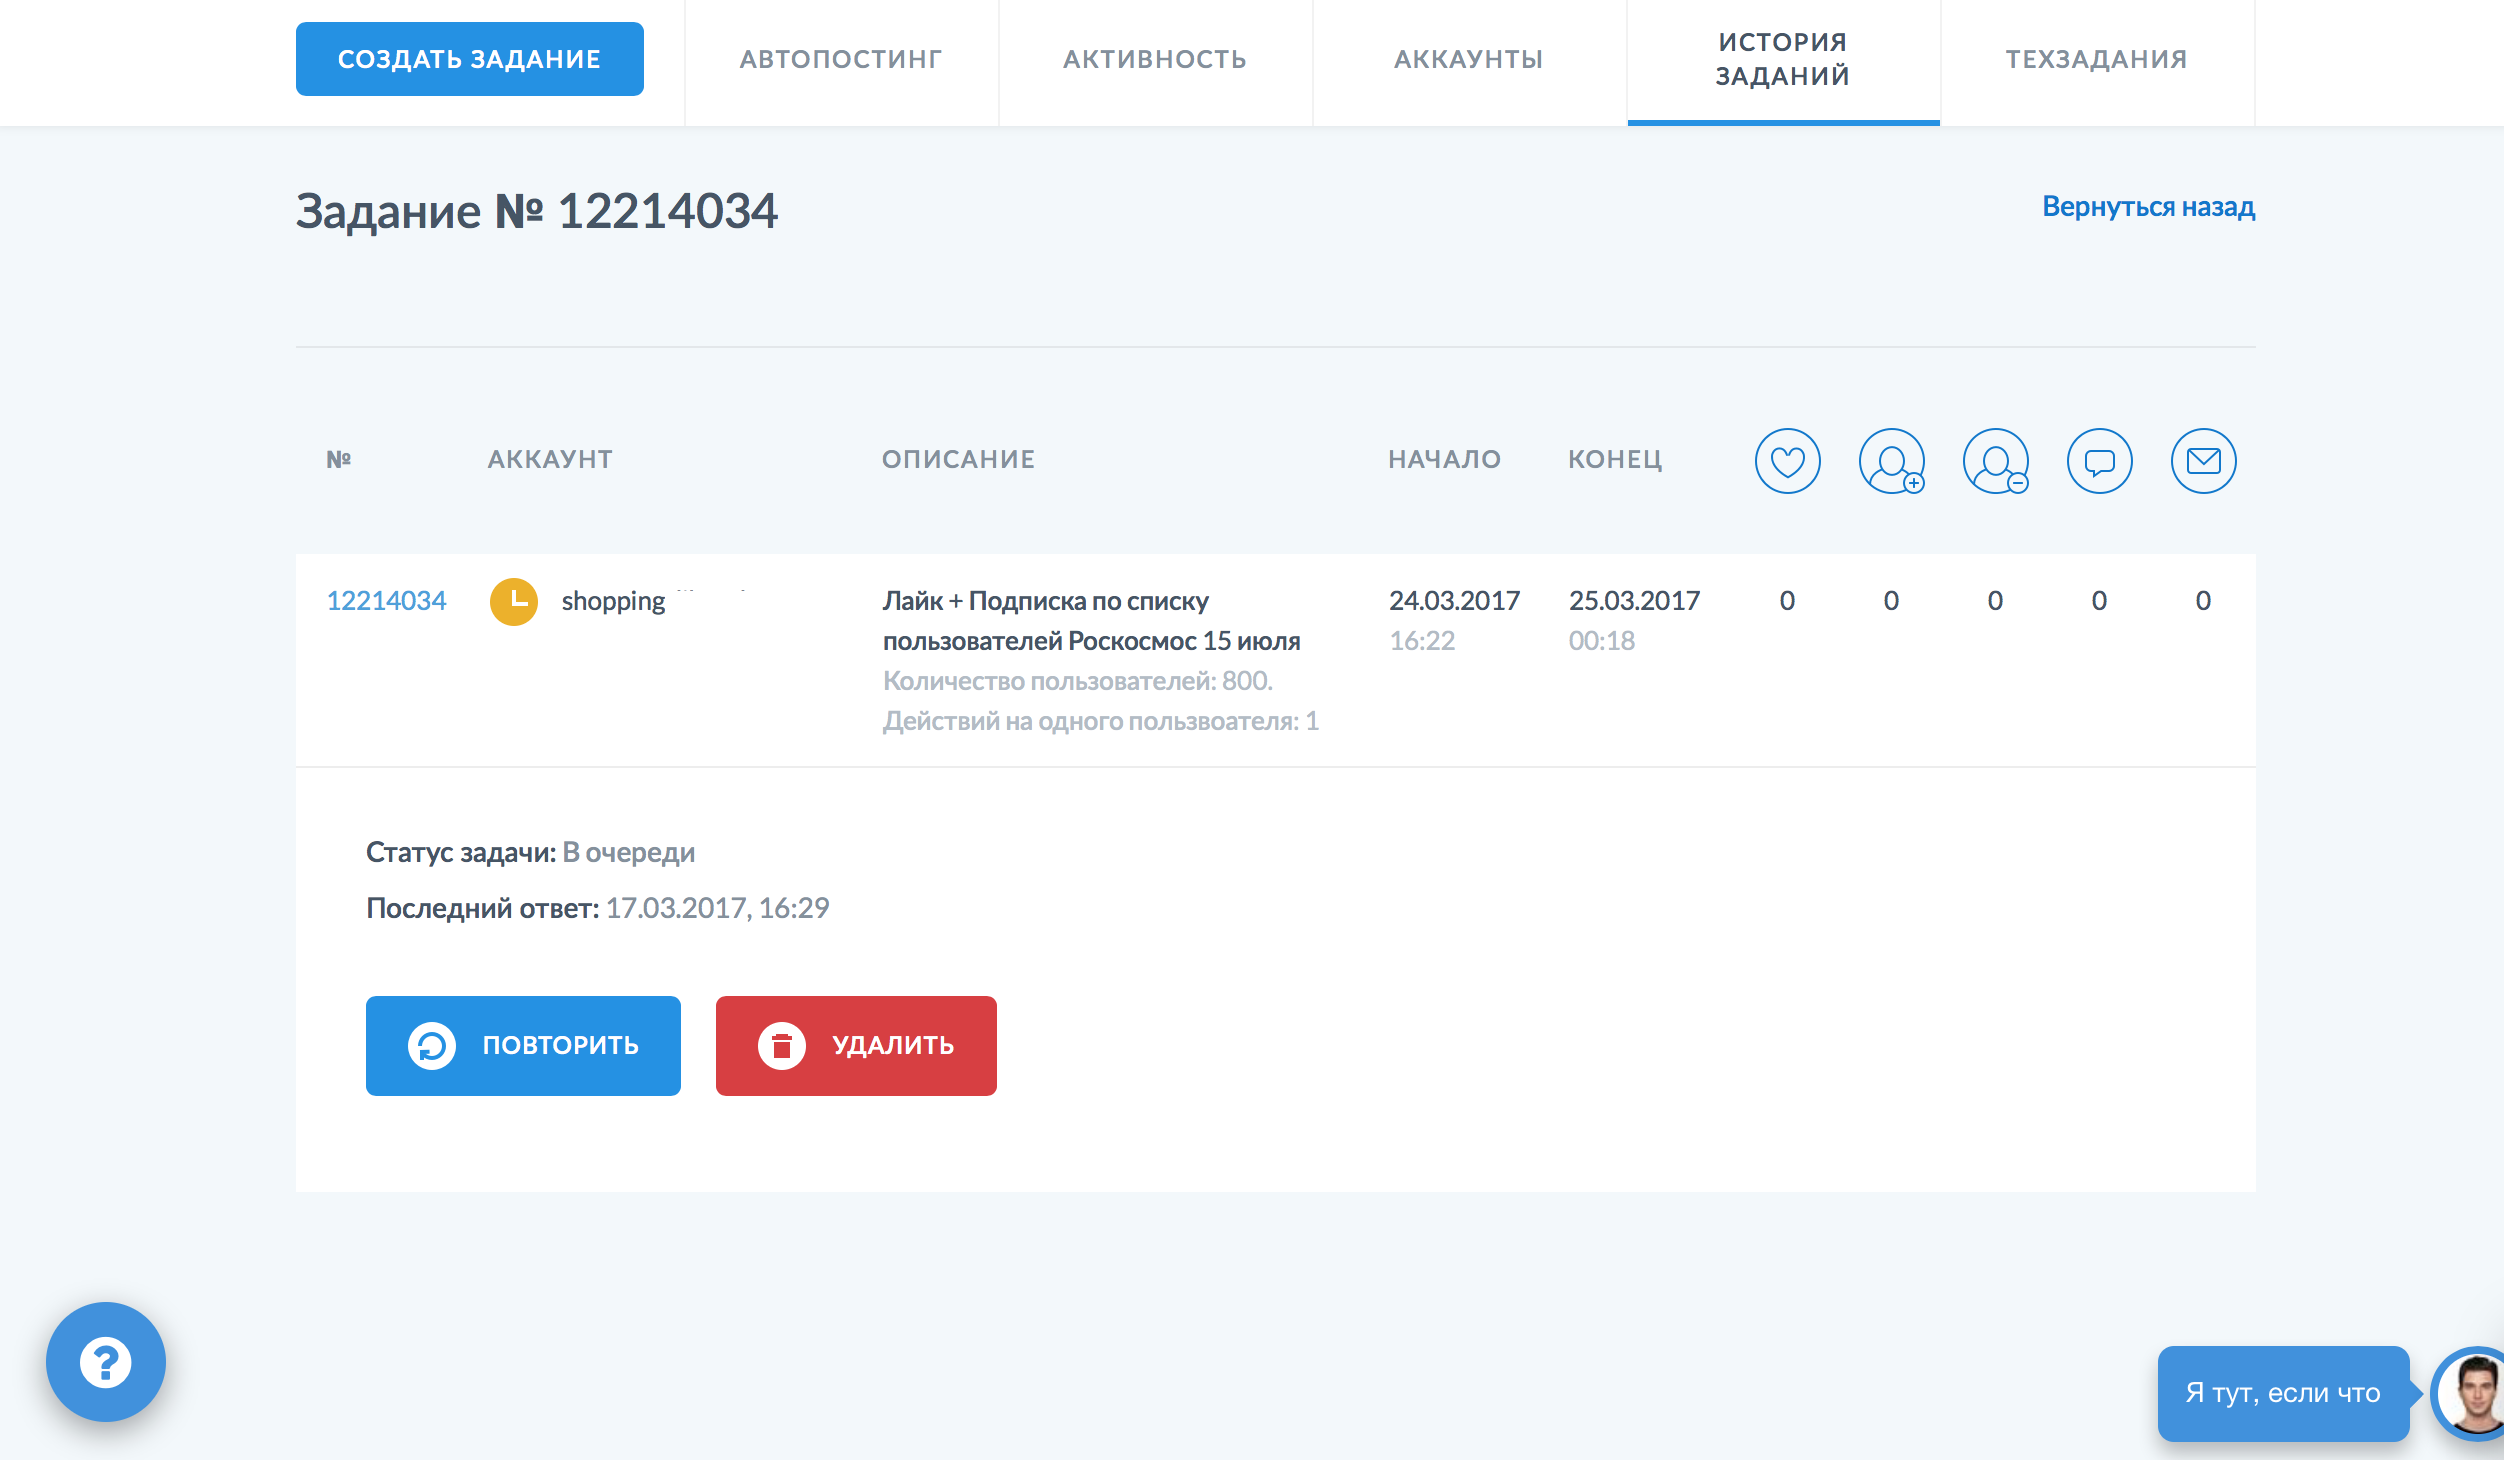
Task: Click the 'Я тут, если что' chat bubble
Action: pyautogui.click(x=2283, y=1393)
